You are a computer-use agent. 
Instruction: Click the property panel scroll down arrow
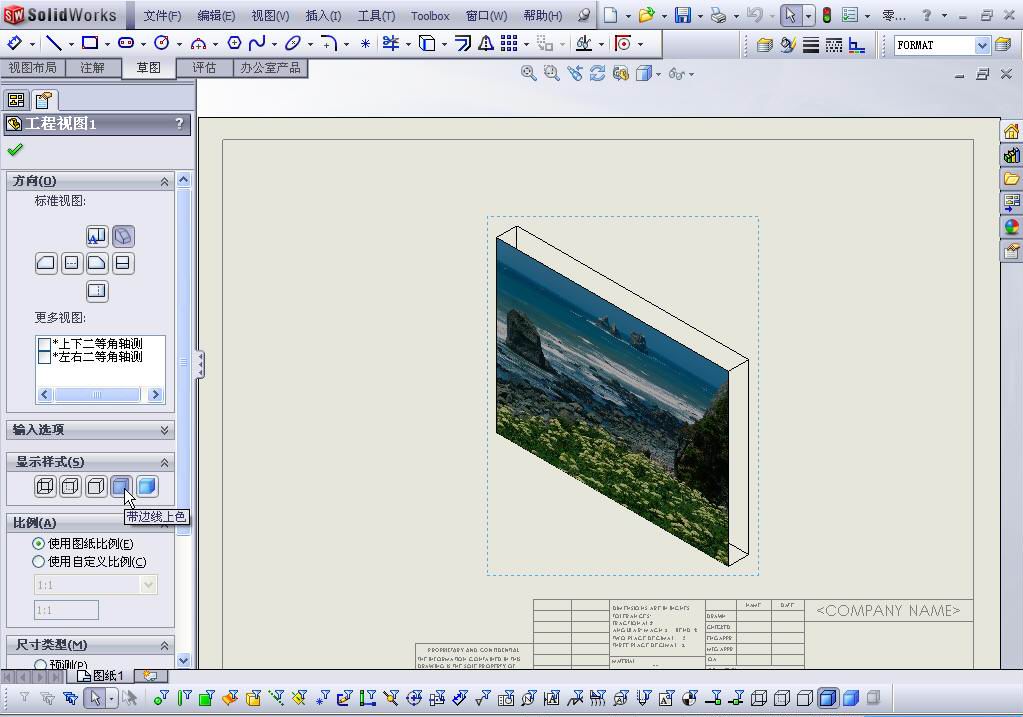coord(183,660)
